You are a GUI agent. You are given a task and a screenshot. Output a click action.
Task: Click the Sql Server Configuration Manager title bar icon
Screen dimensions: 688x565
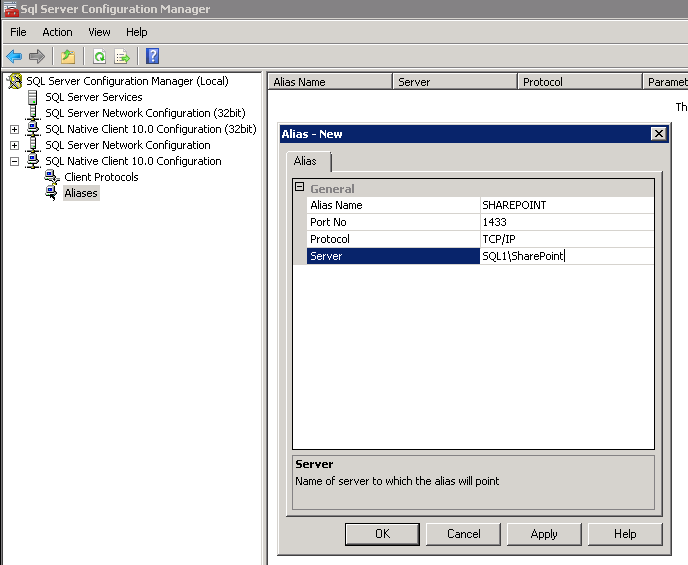coord(11,9)
